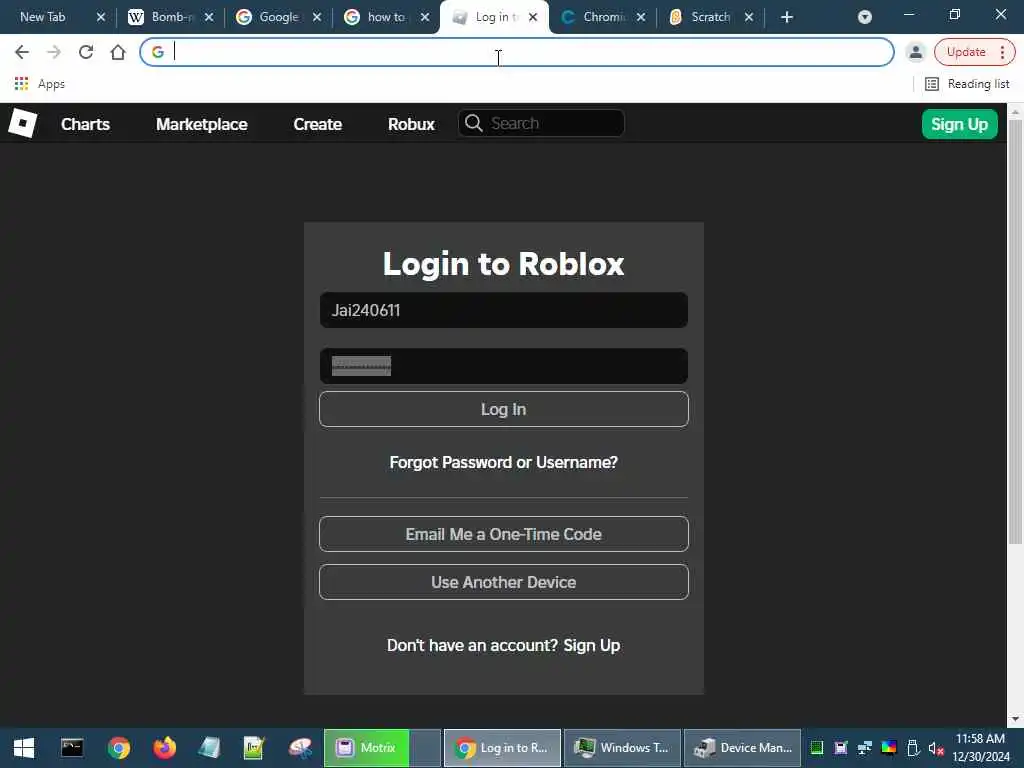The image size is (1024, 768).
Task: Launch Chrome from the taskbar pinned icon
Action: click(x=119, y=748)
